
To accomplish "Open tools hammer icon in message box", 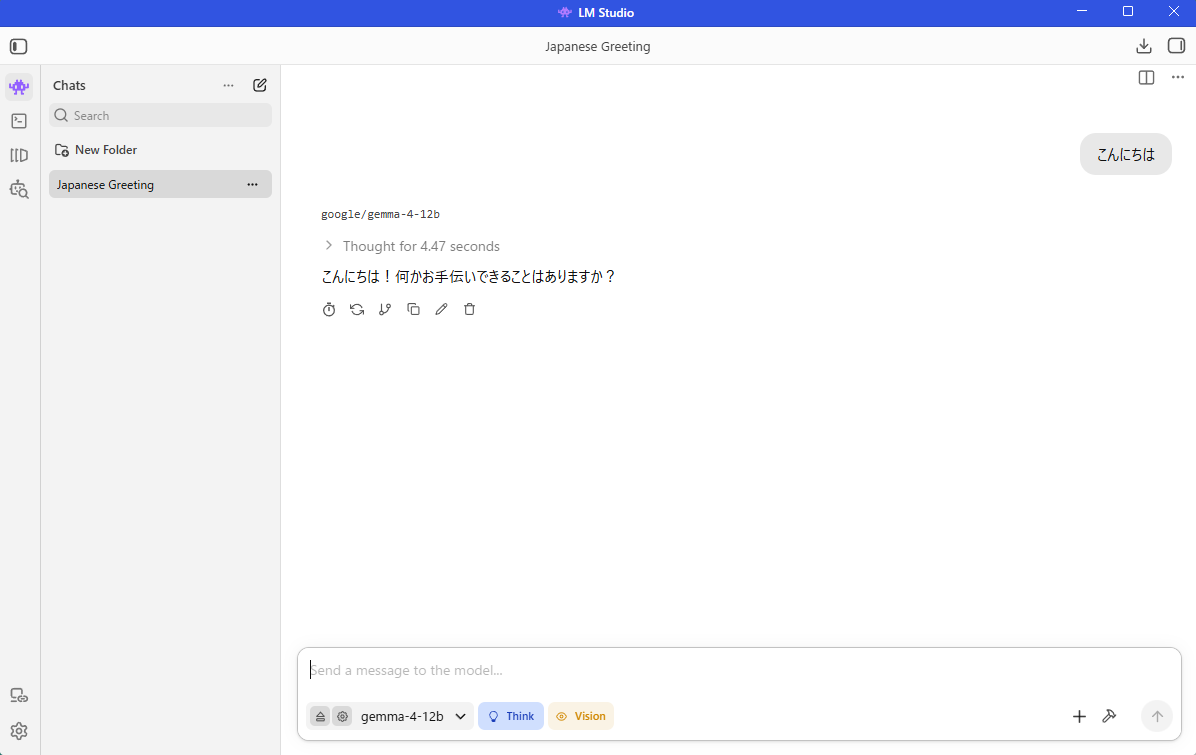I will click(x=1110, y=717).
